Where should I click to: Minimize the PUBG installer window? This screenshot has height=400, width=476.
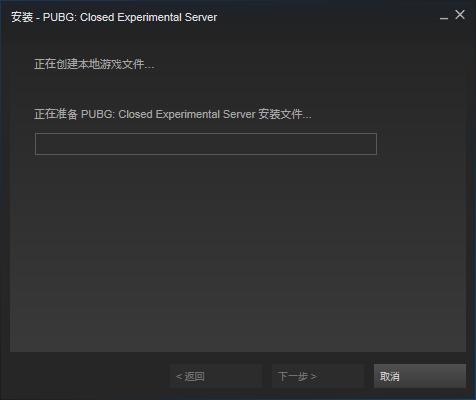point(444,17)
